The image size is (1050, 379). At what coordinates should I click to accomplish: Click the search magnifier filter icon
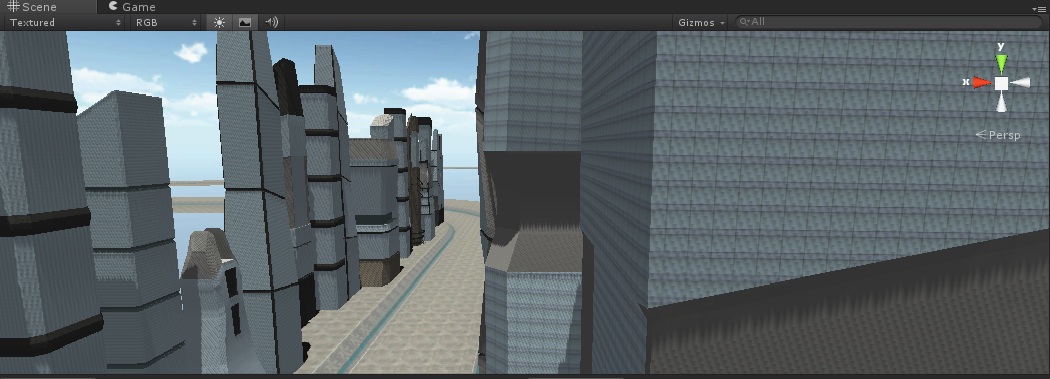(744, 21)
